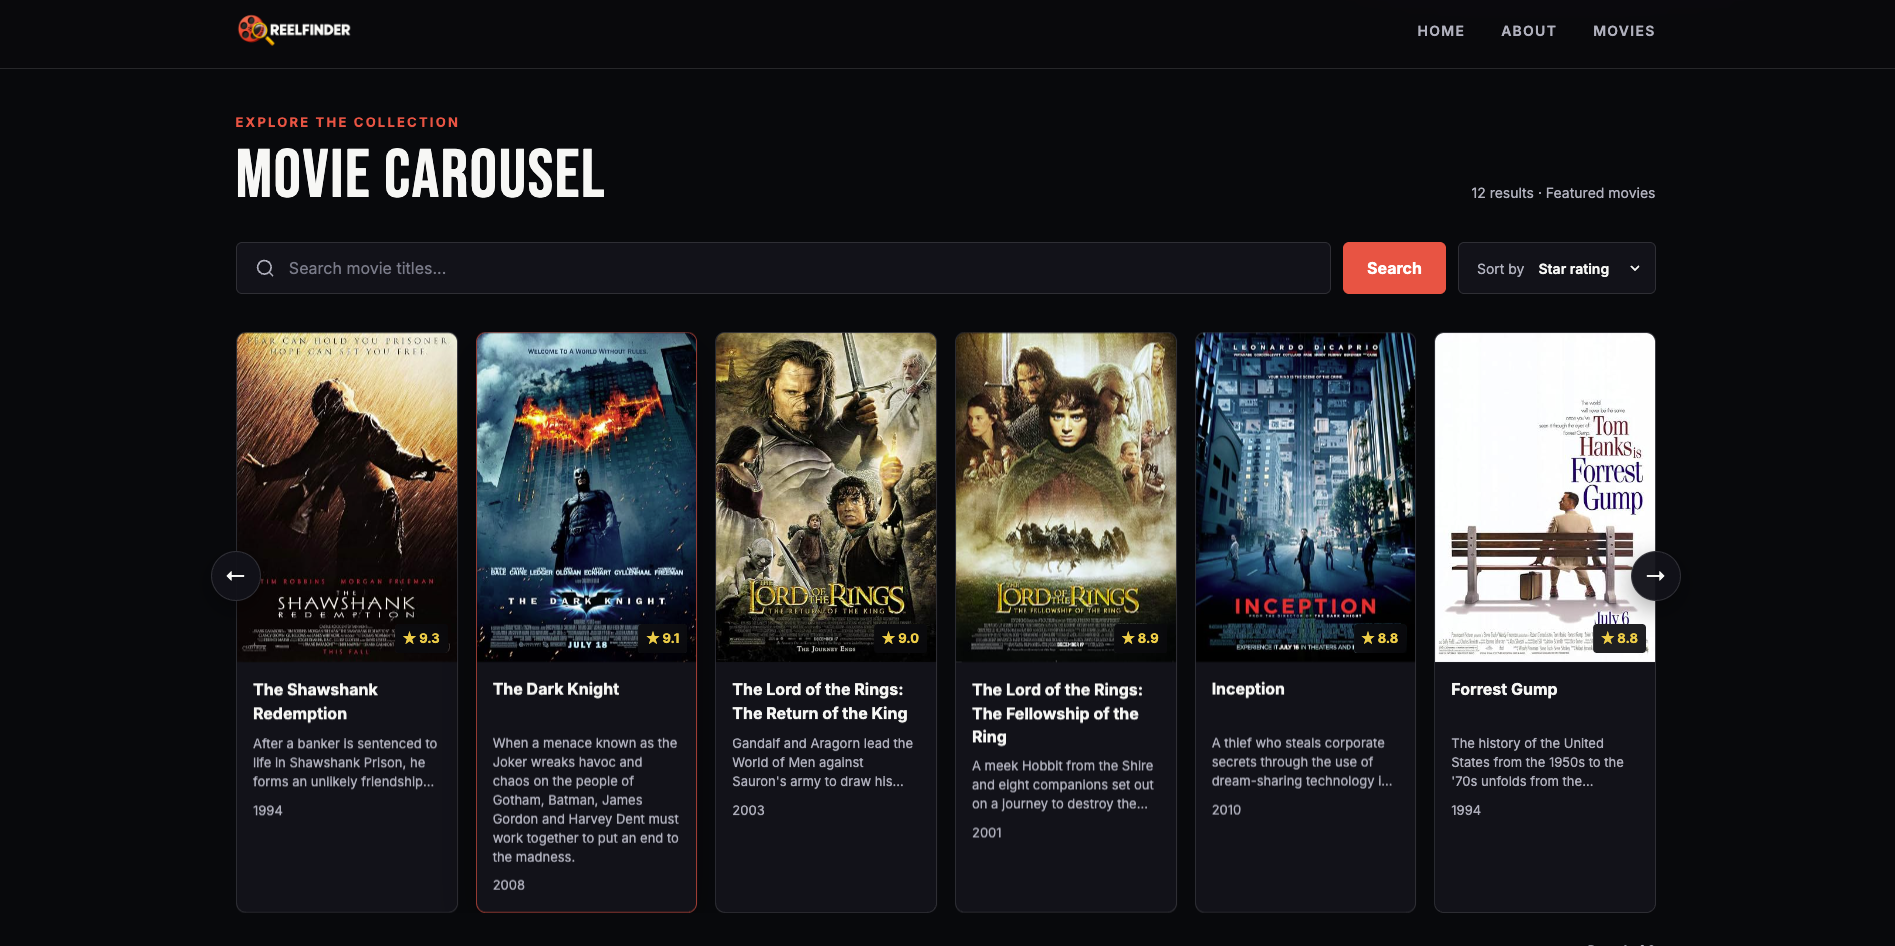
Task: Click the year 2008 text
Action: [x=509, y=885]
